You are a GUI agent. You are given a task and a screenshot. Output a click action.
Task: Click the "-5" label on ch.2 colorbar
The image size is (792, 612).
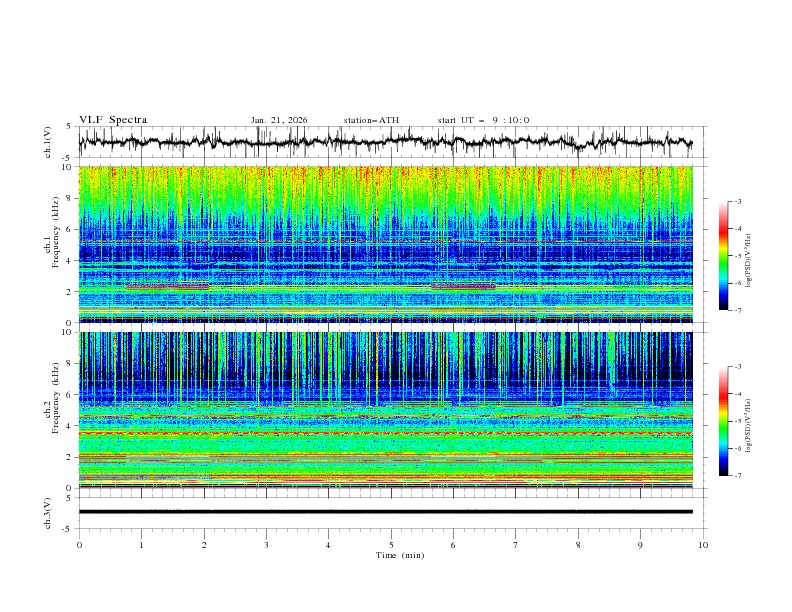[x=738, y=421]
